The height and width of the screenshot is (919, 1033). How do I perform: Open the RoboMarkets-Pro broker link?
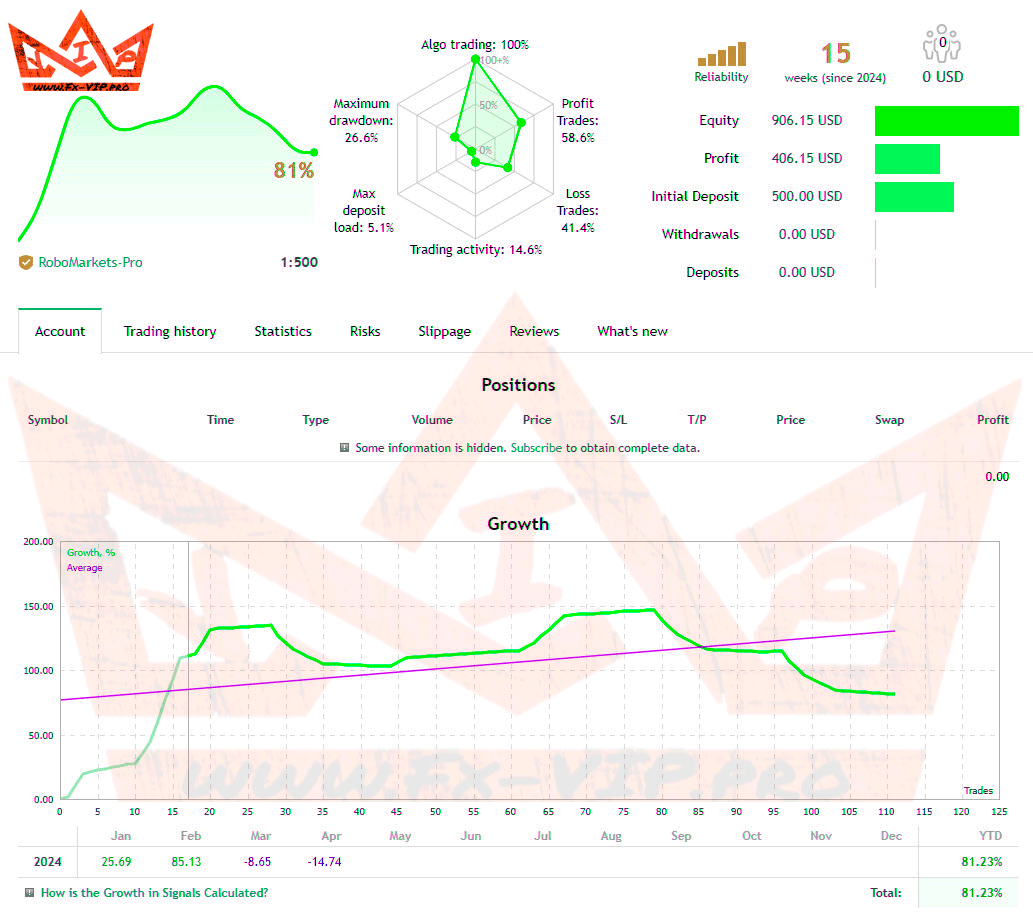point(90,263)
